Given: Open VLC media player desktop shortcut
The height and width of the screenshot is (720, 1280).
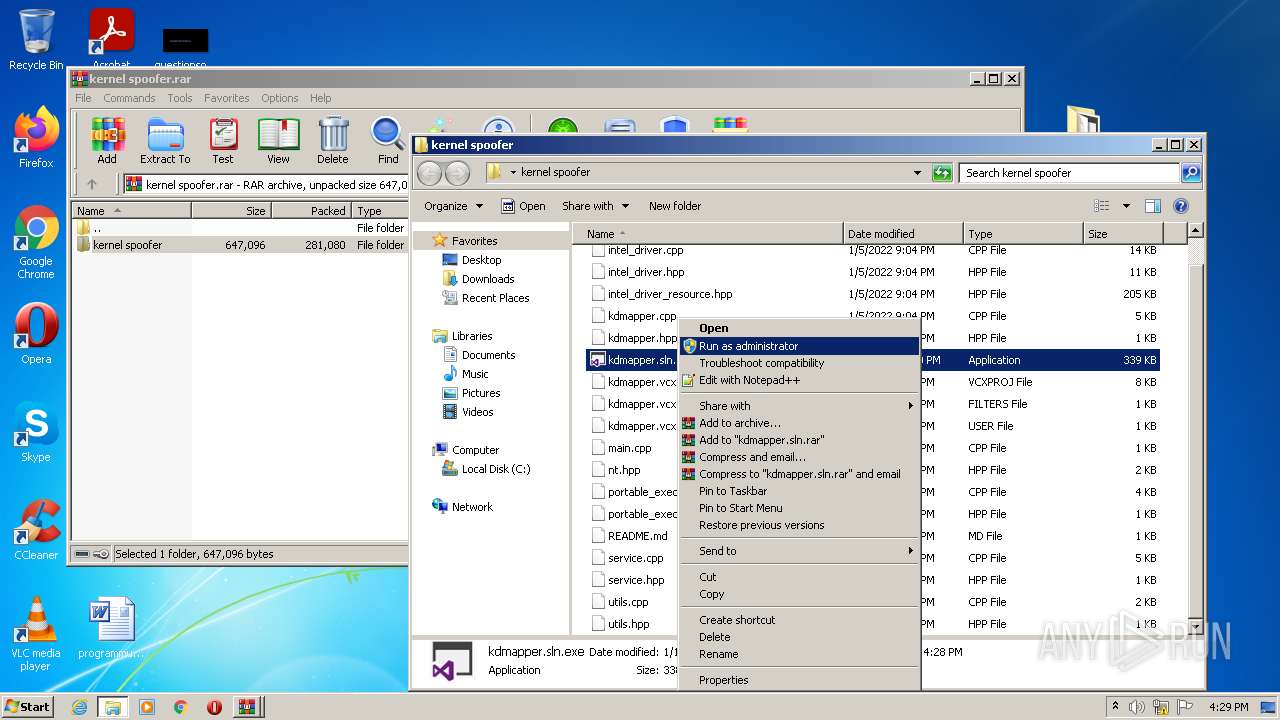Looking at the screenshot, I should pos(36,634).
